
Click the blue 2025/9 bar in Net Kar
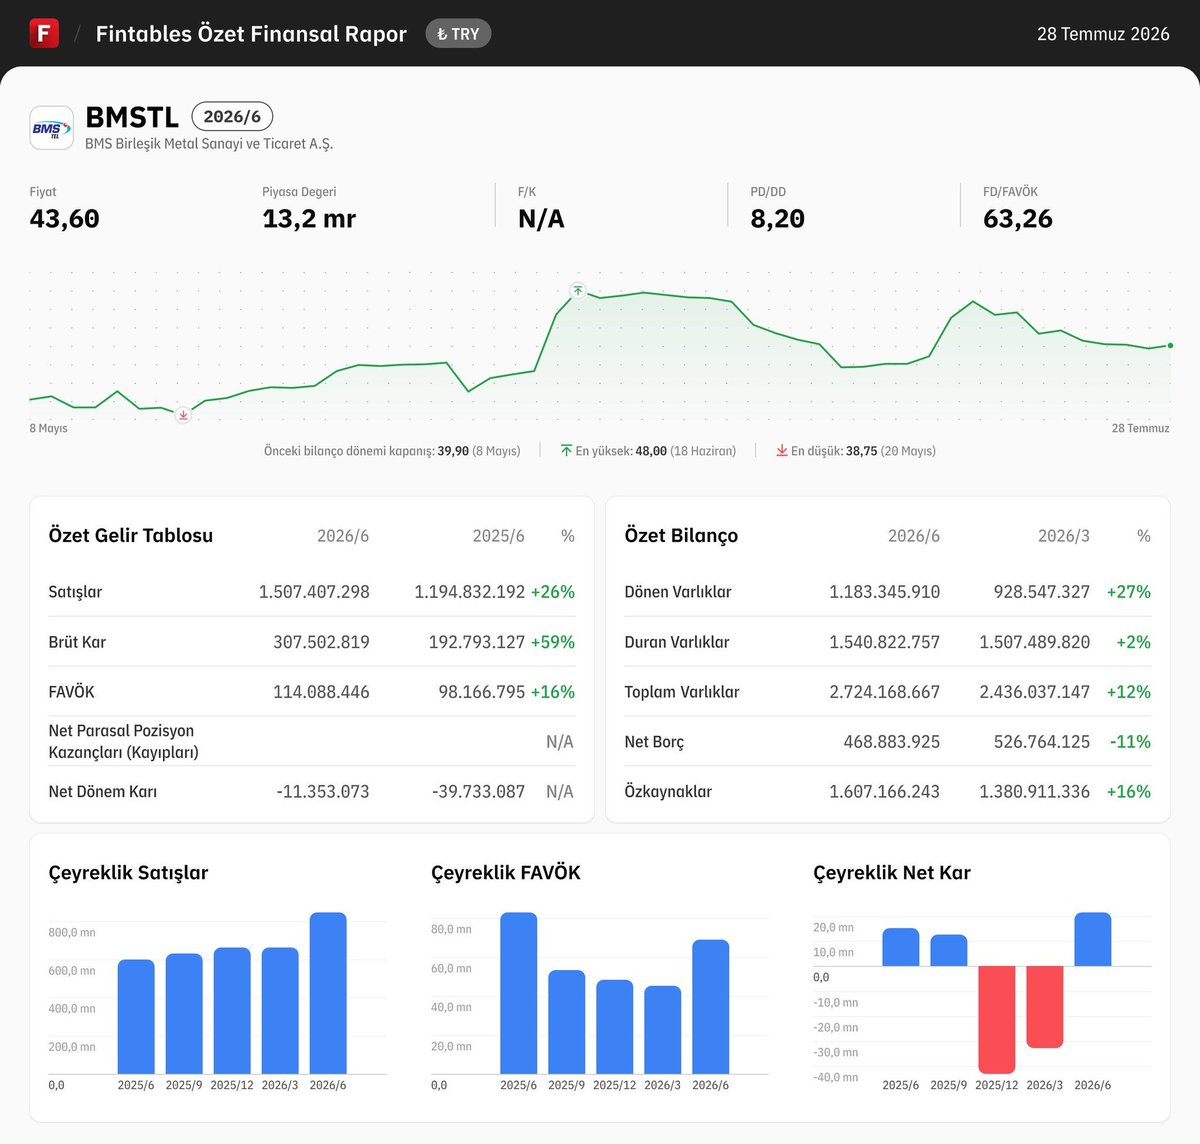(949, 950)
